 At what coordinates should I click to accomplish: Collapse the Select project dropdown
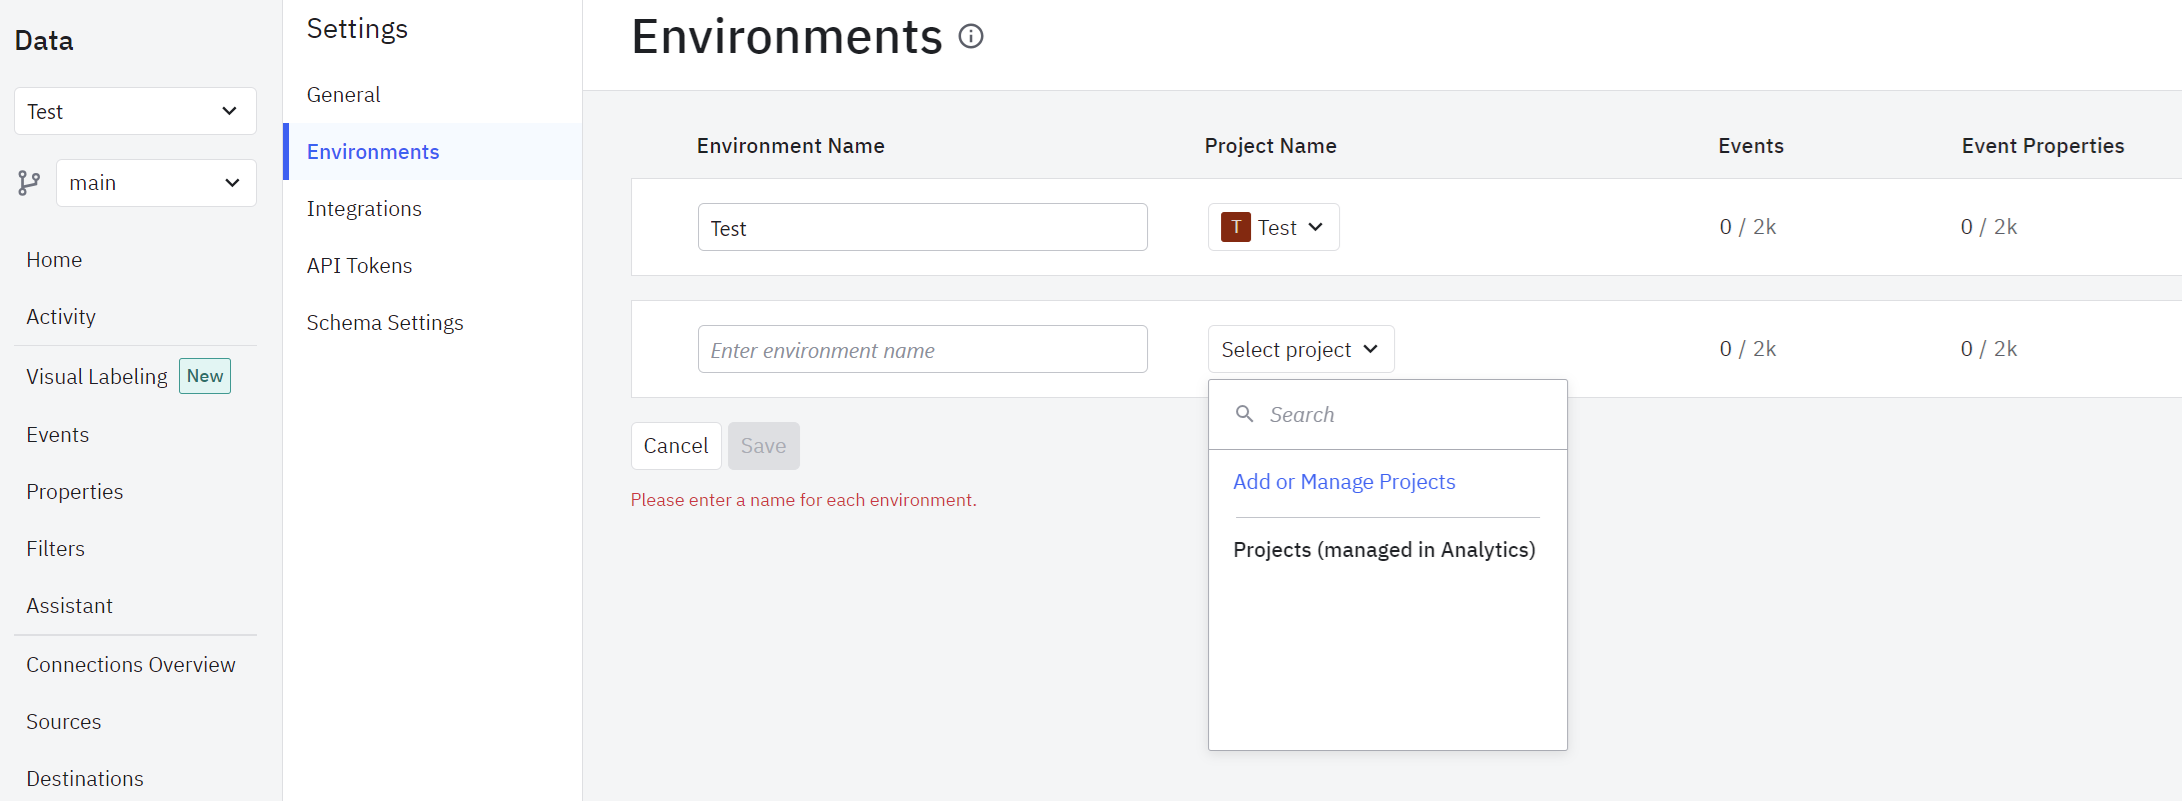(x=1300, y=349)
